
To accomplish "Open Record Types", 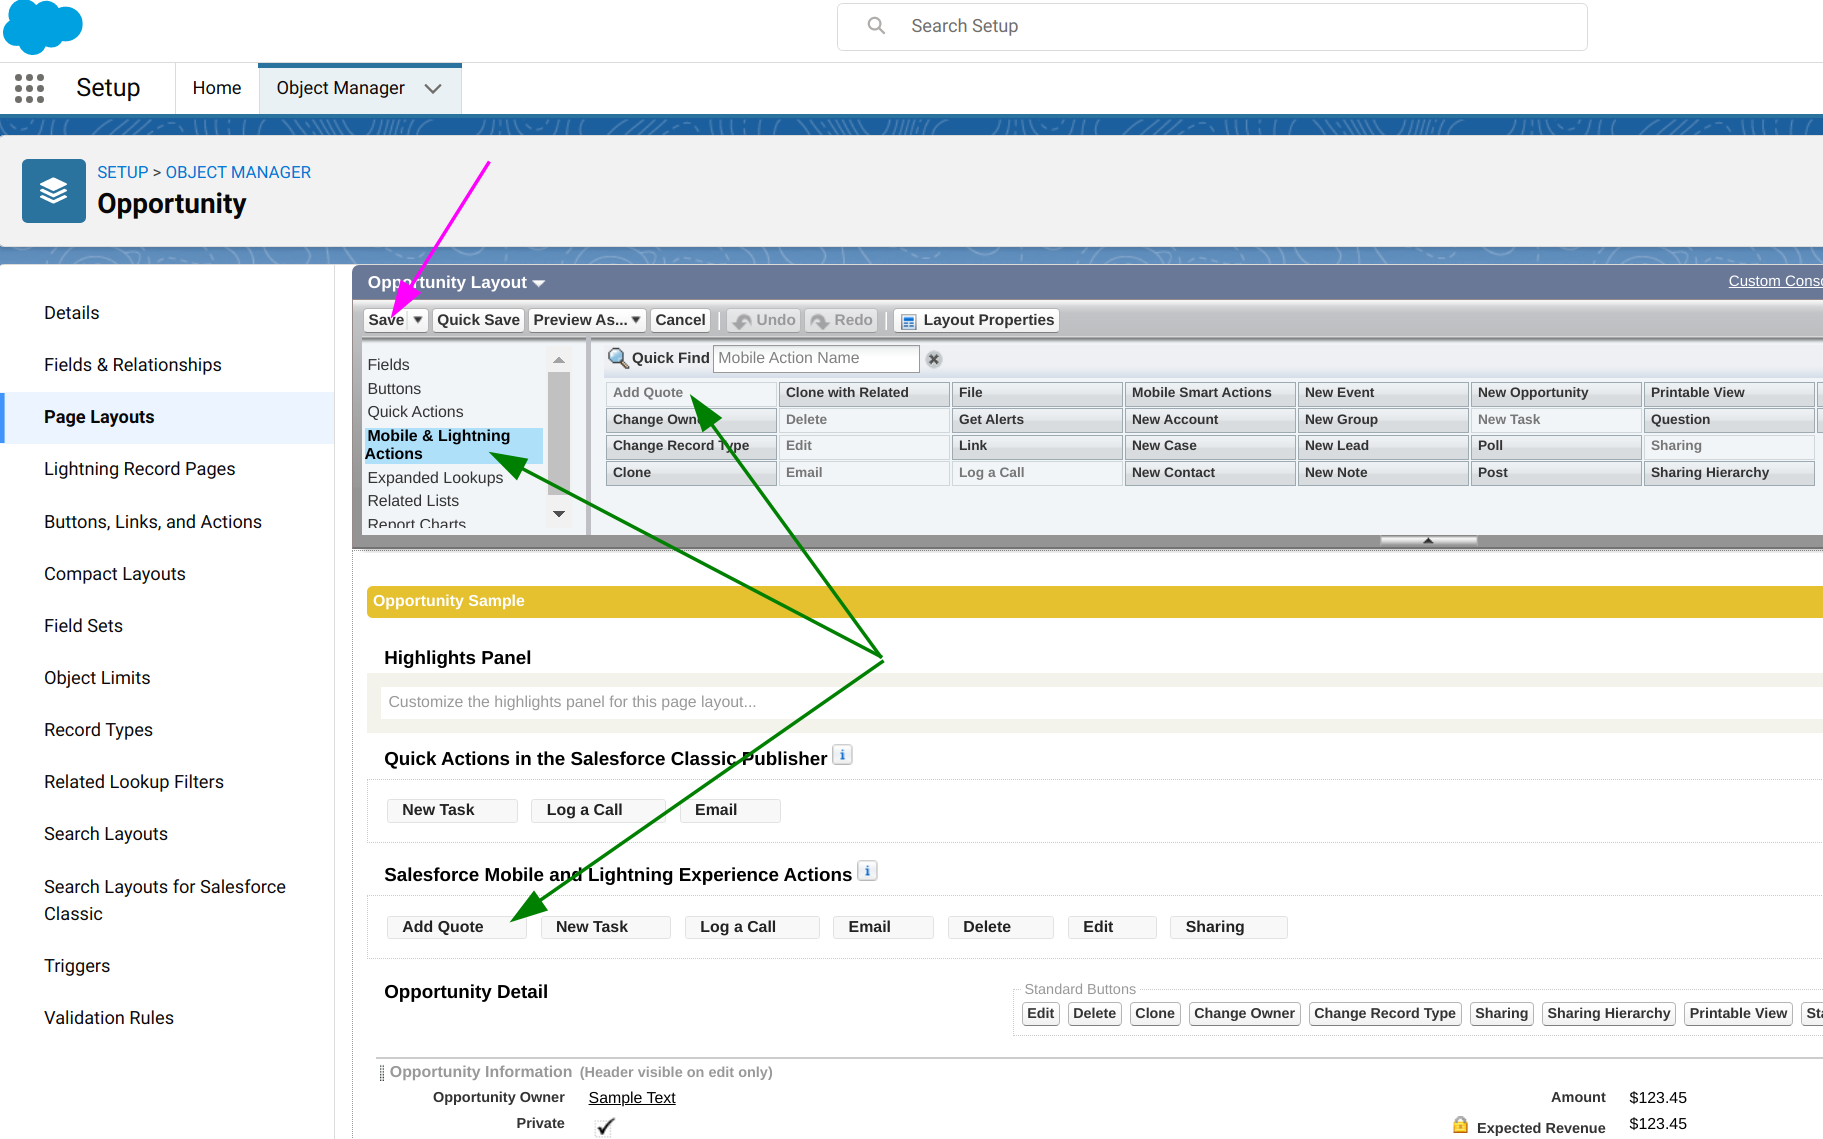I will pyautogui.click(x=98, y=730).
